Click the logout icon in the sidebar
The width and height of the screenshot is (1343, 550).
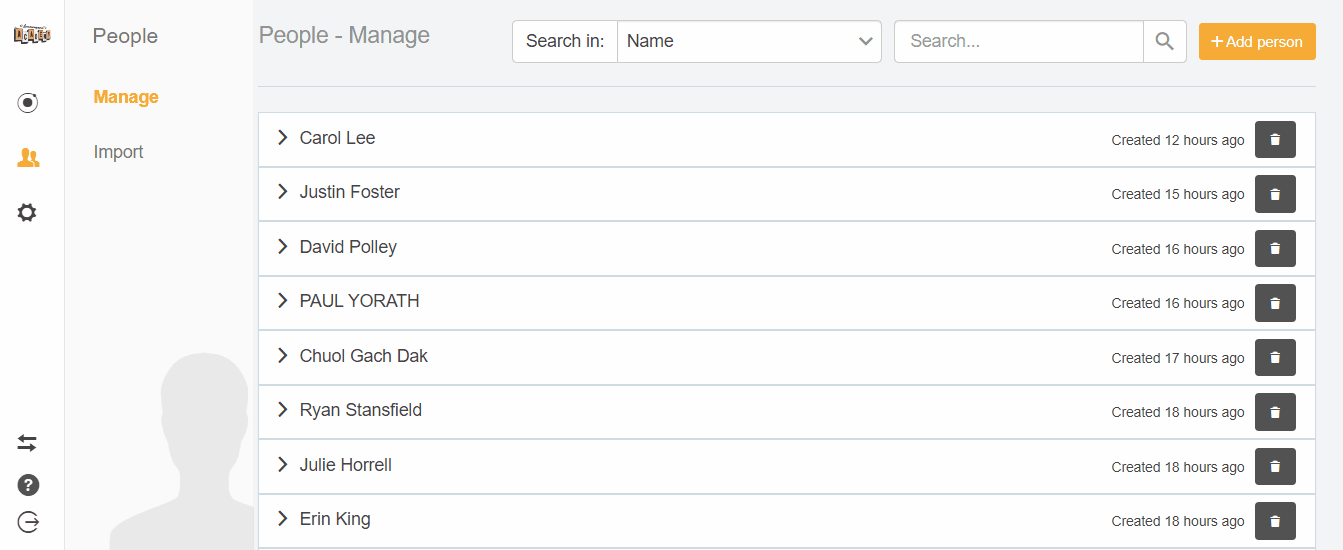(28, 522)
